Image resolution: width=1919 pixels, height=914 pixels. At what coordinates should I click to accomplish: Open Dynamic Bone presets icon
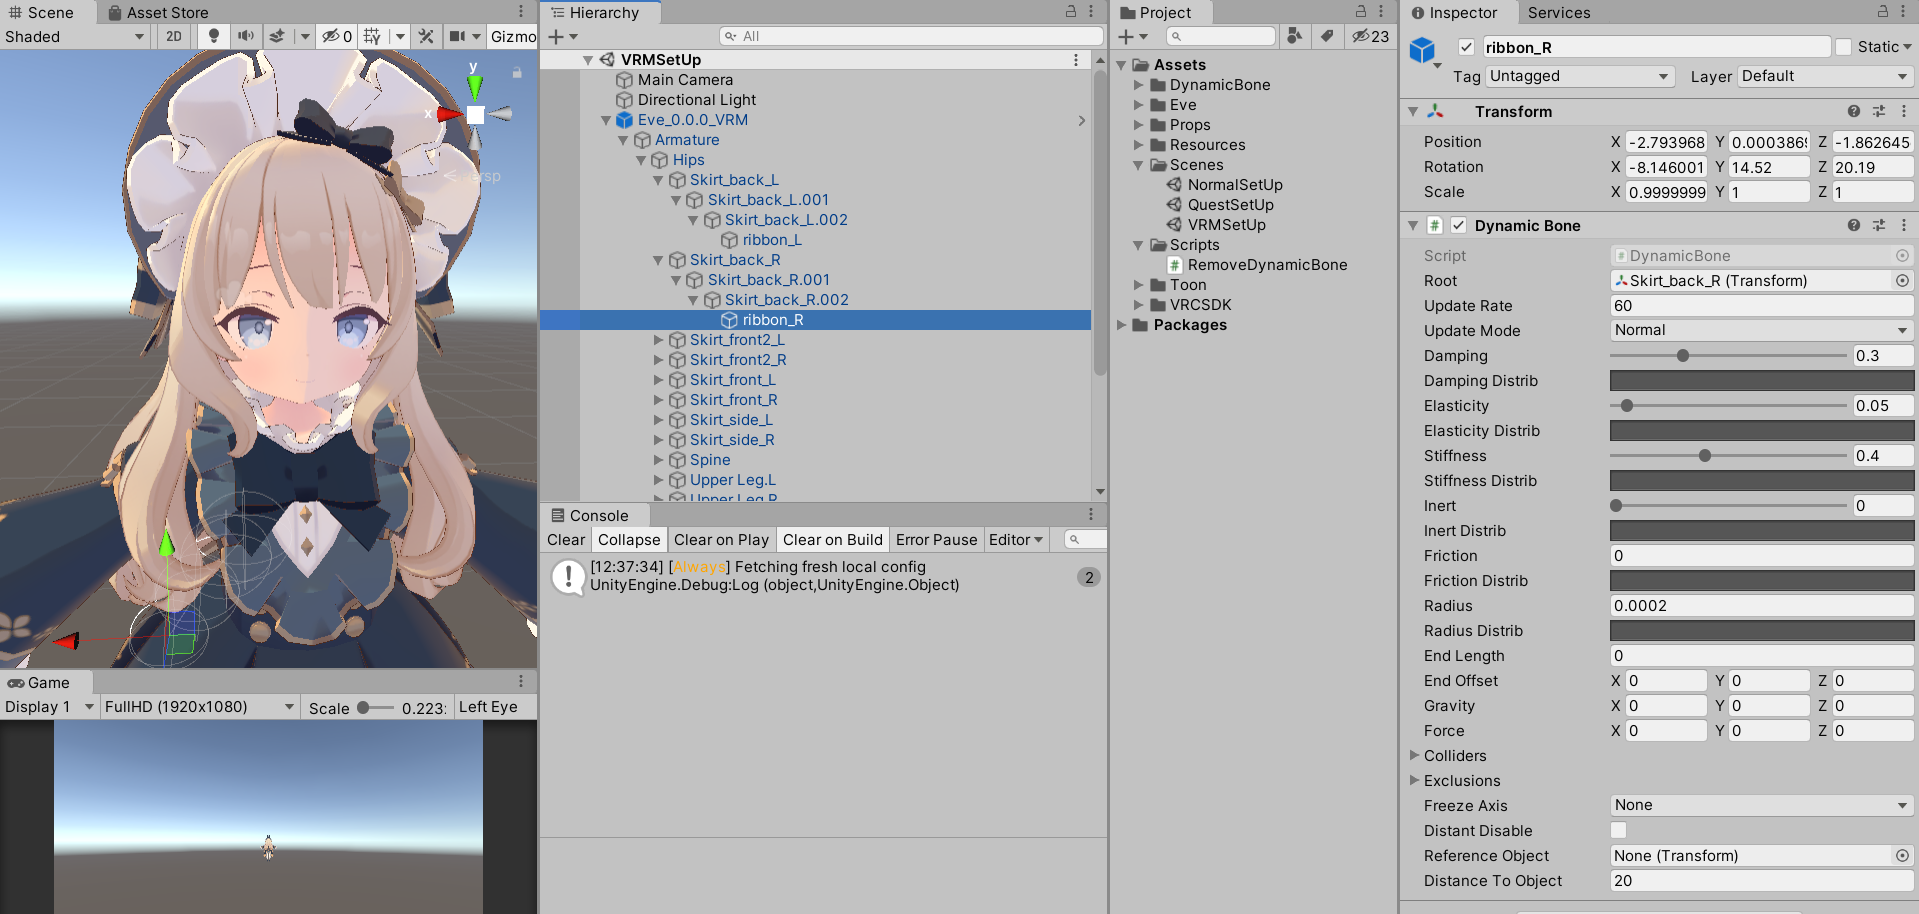(x=1879, y=225)
